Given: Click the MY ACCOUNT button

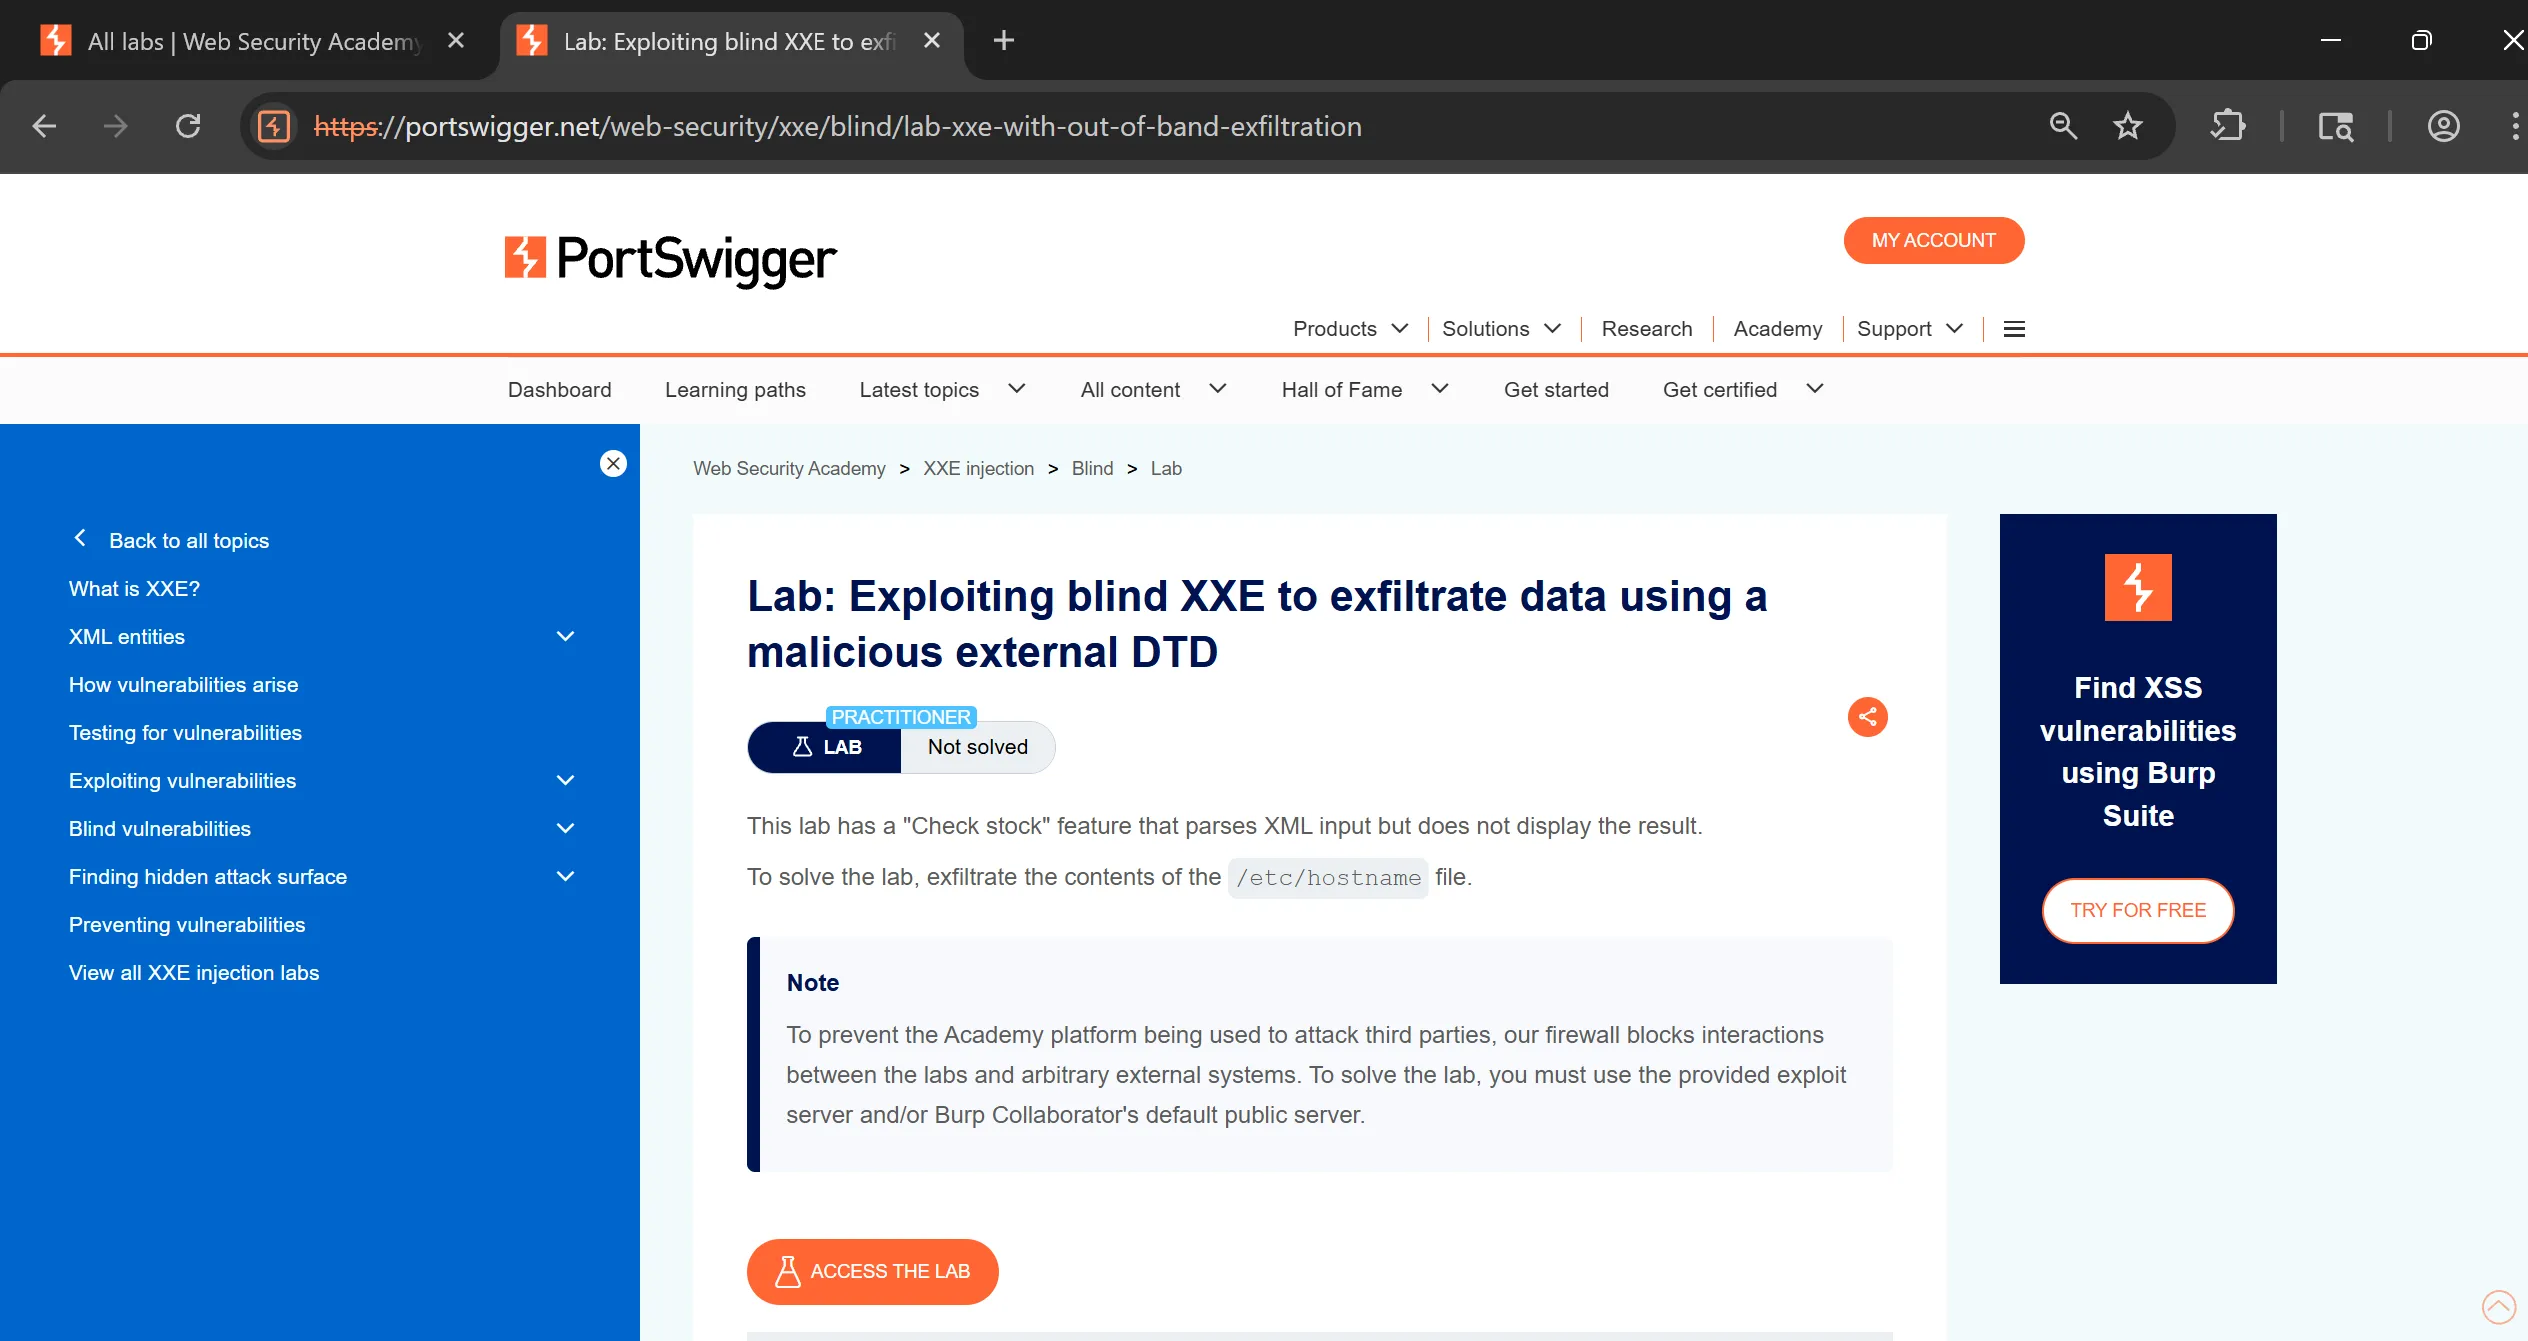Looking at the screenshot, I should 1933,241.
